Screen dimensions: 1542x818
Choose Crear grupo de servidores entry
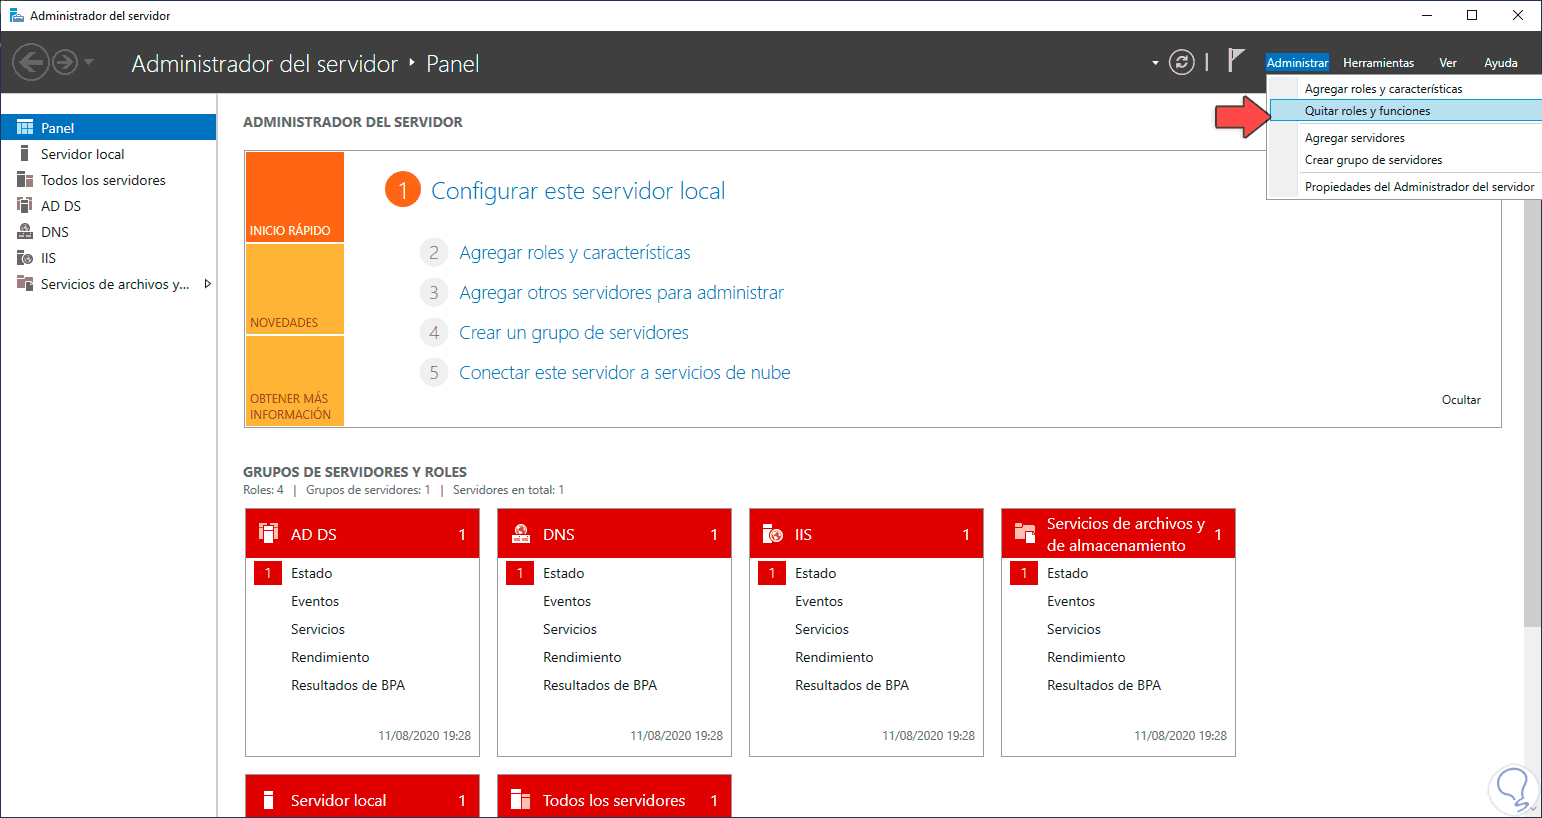click(1405, 160)
